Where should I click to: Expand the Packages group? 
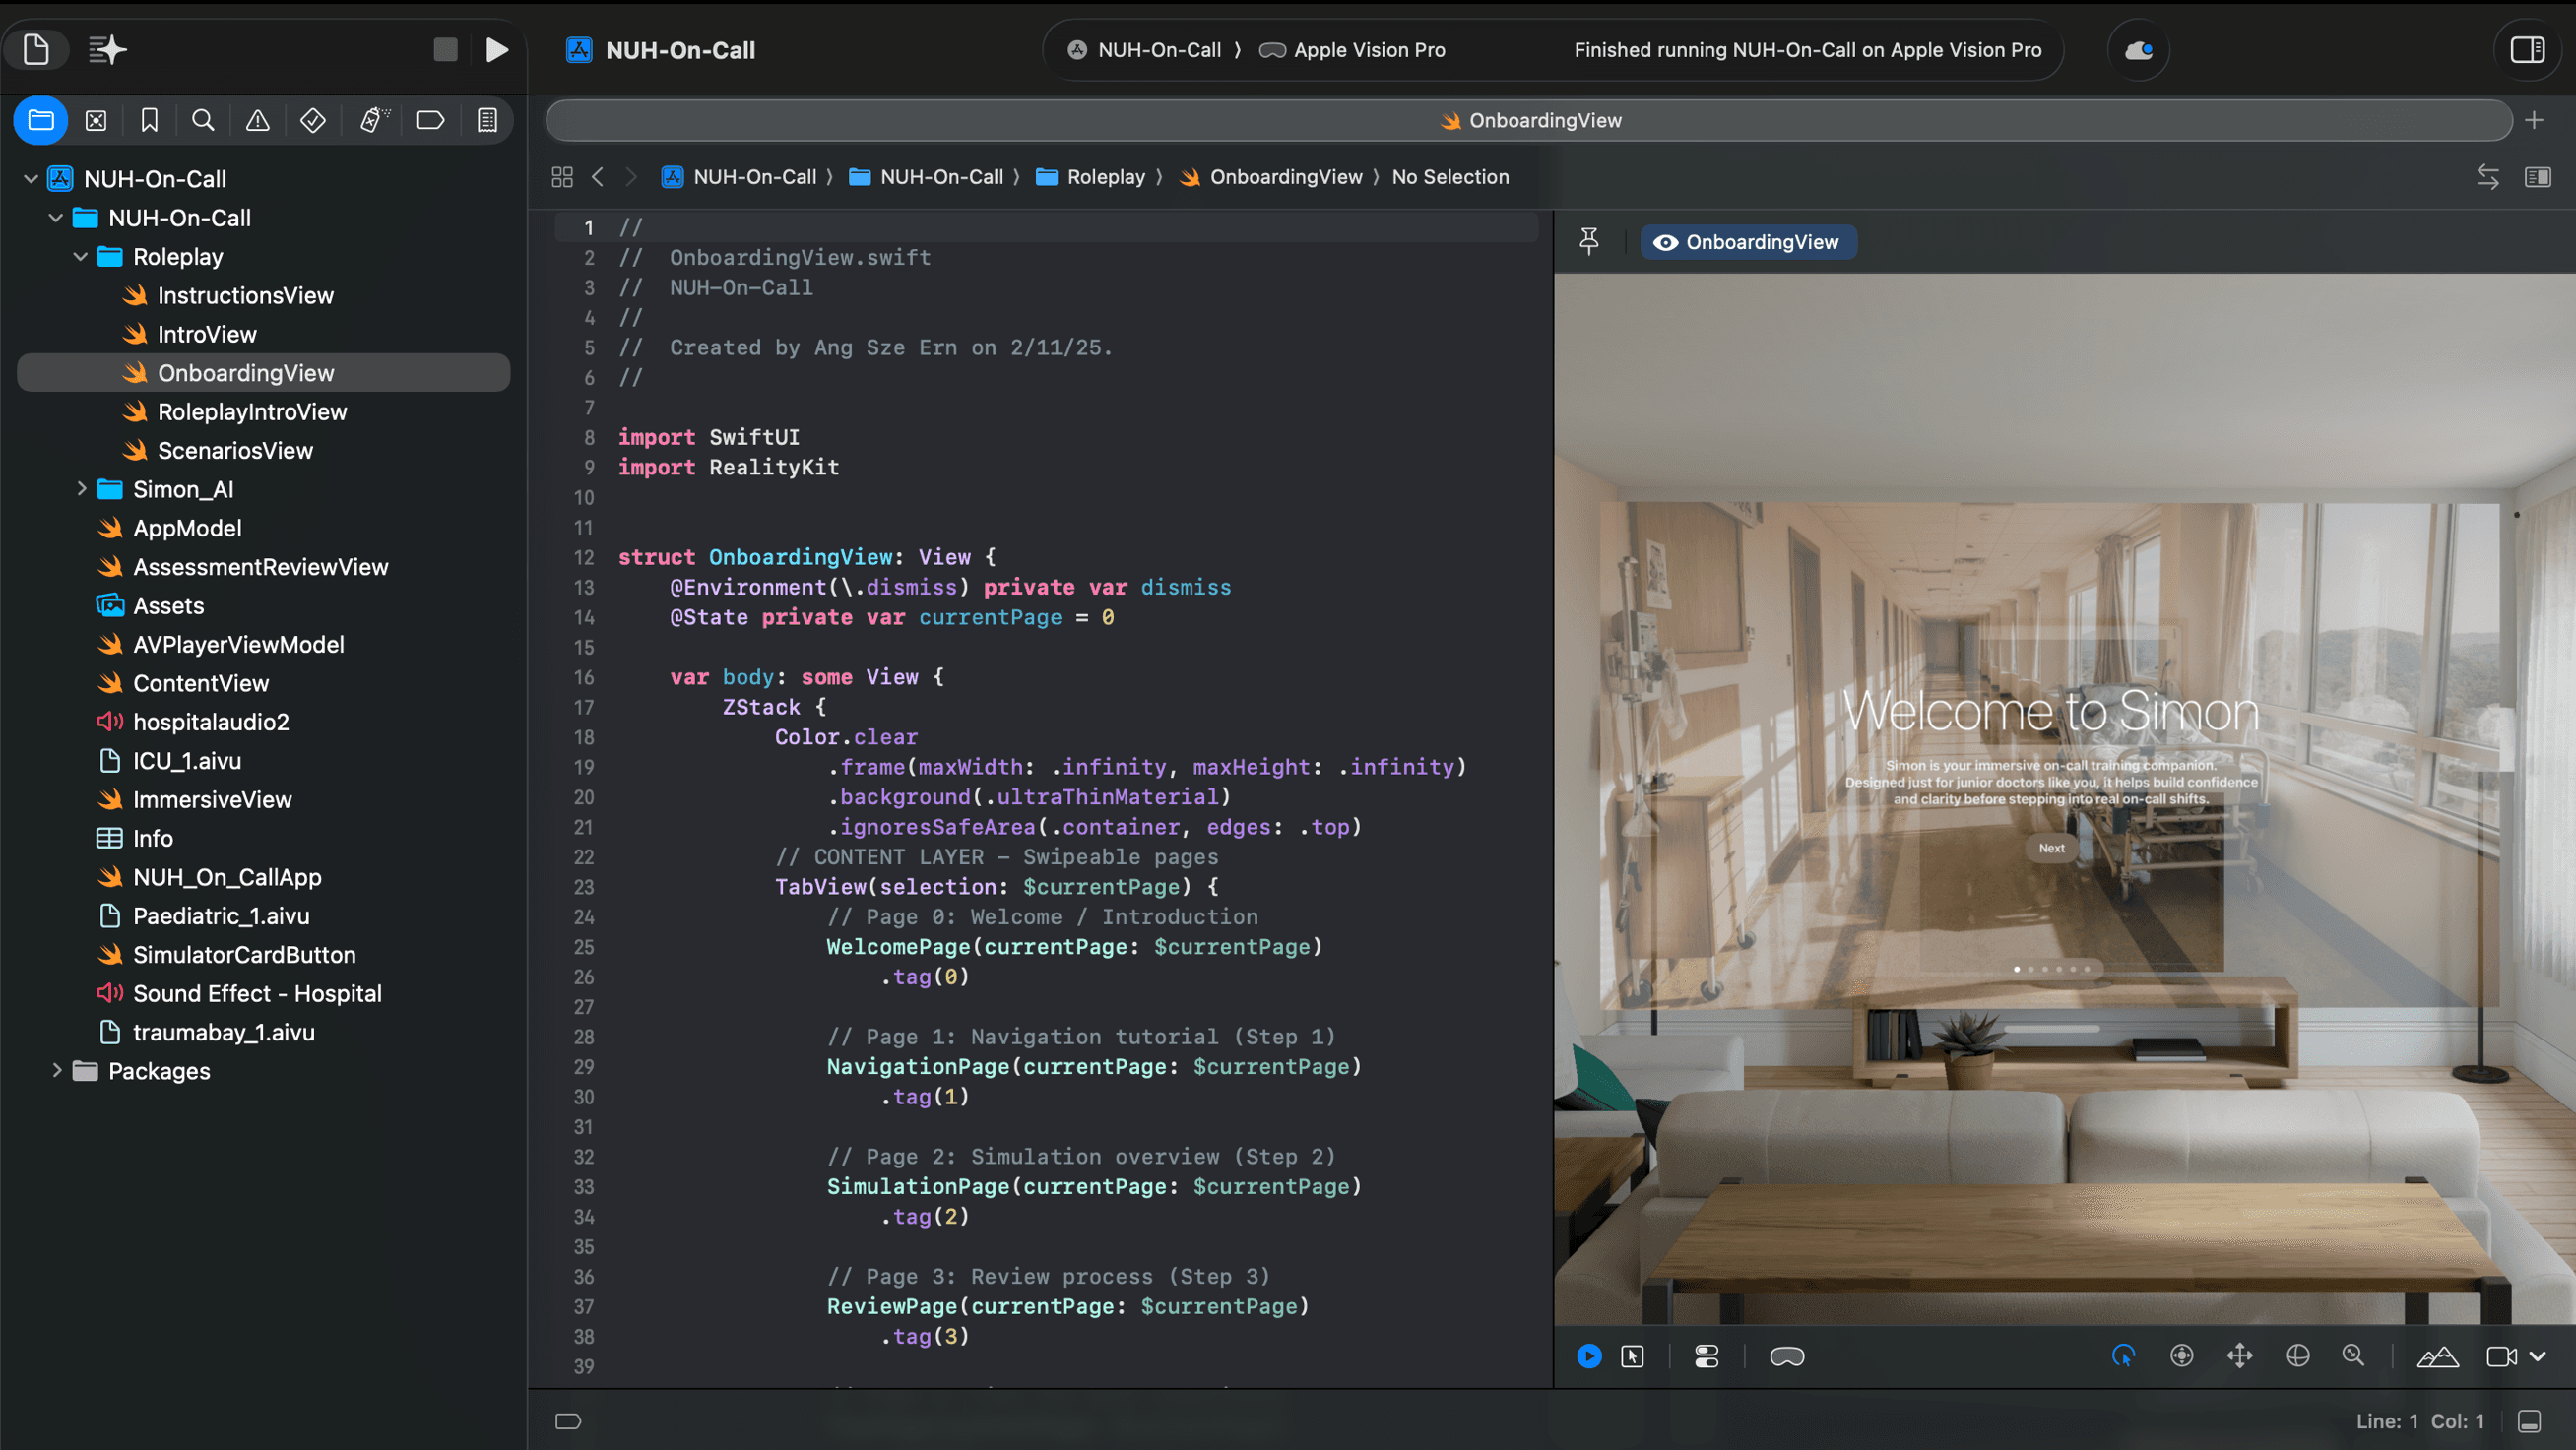(x=57, y=1071)
